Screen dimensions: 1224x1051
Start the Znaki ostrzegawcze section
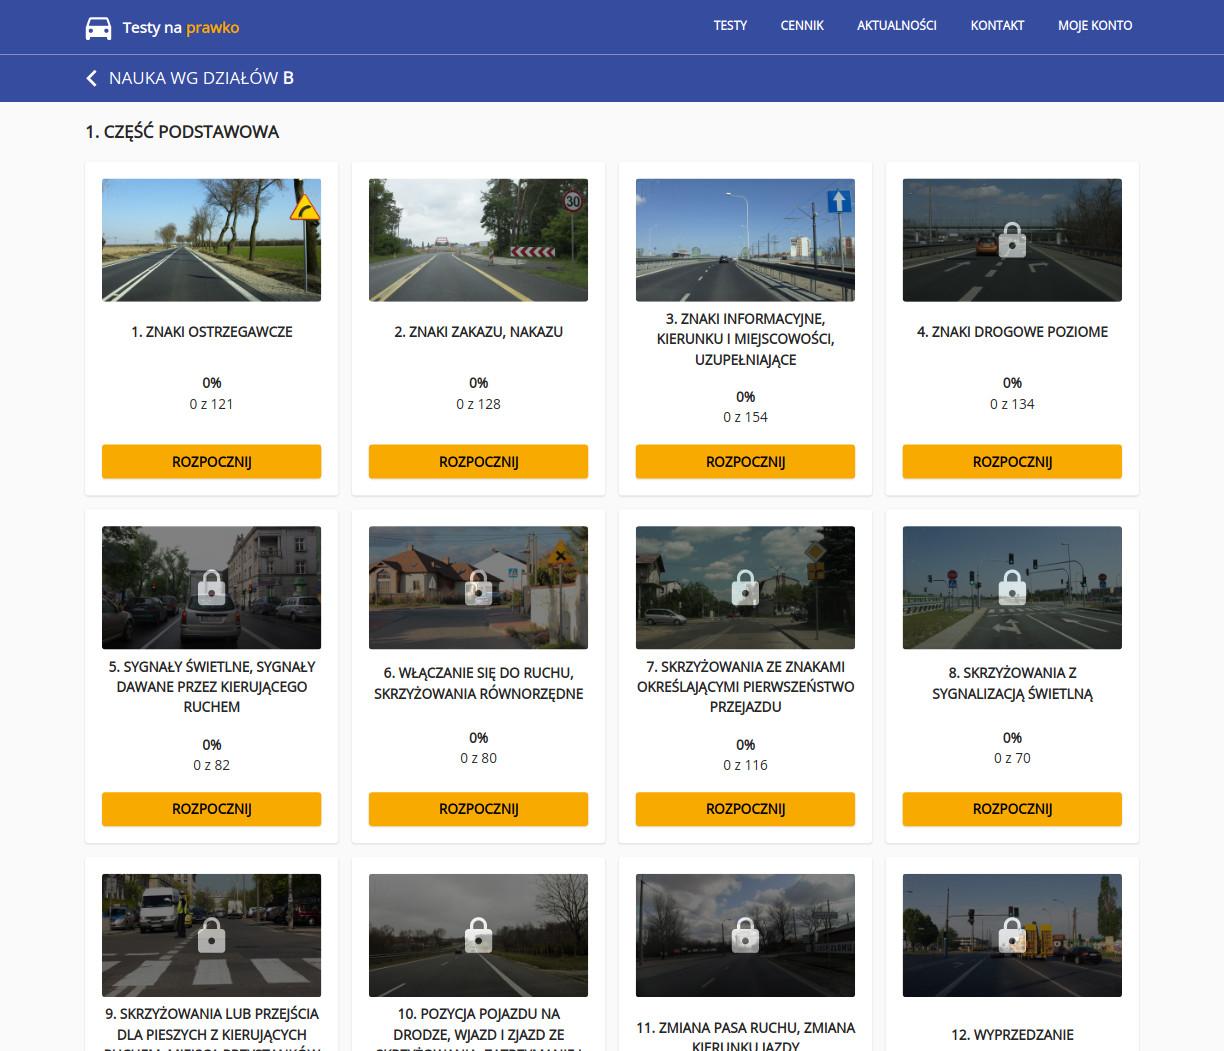(211, 462)
